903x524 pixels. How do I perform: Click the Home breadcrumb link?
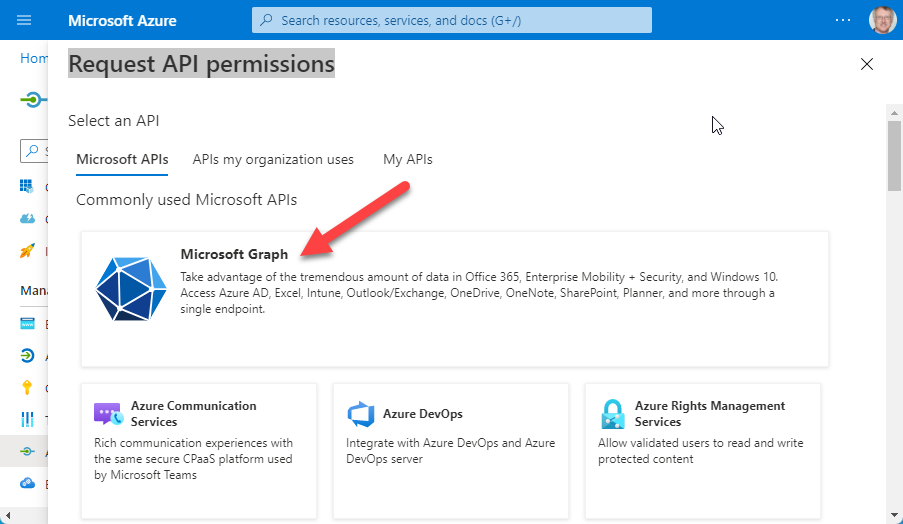click(x=34, y=58)
